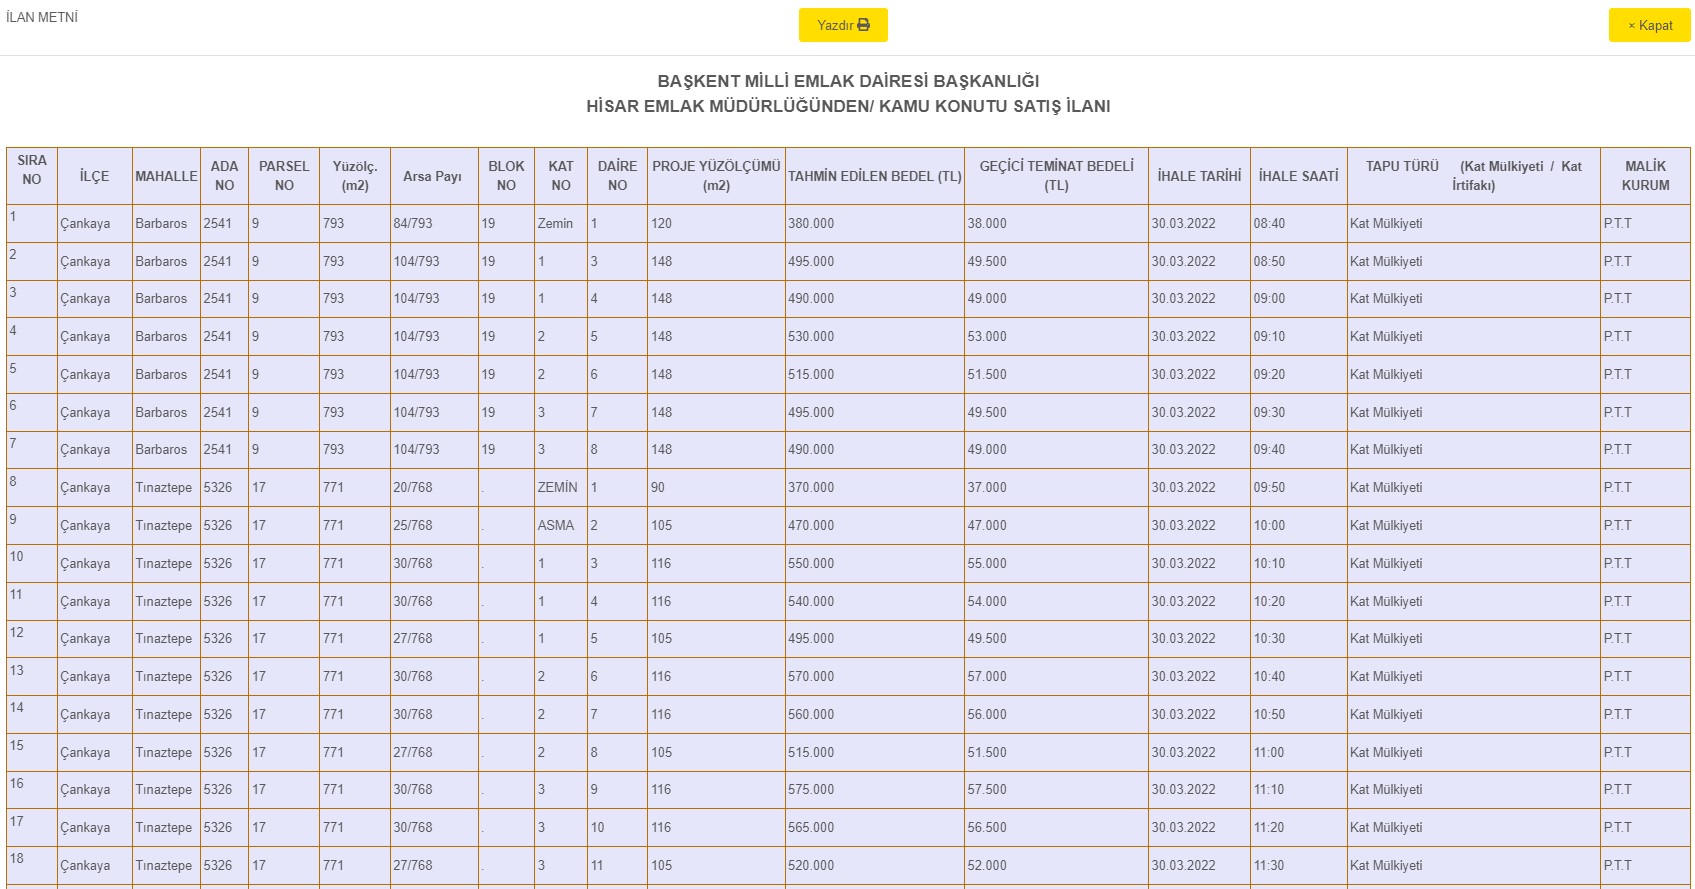The width and height of the screenshot is (1695, 889).
Task: Click the 08:50 auction time cell
Action: point(1298,261)
